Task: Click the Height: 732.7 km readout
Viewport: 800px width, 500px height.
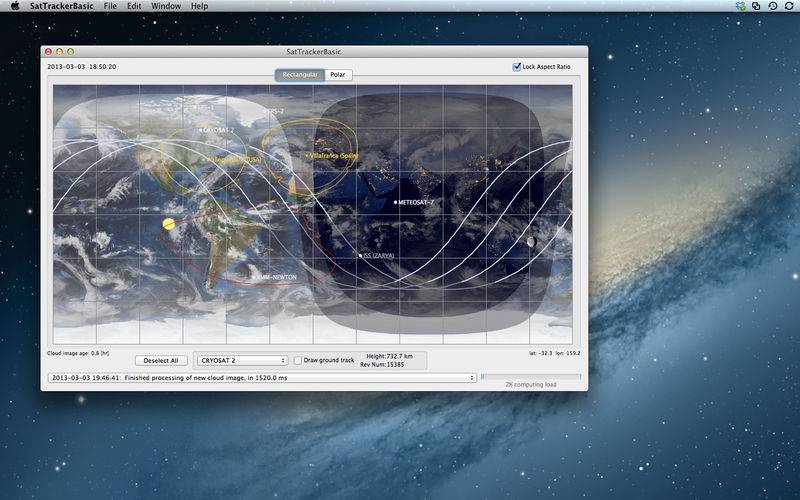Action: (x=389, y=356)
